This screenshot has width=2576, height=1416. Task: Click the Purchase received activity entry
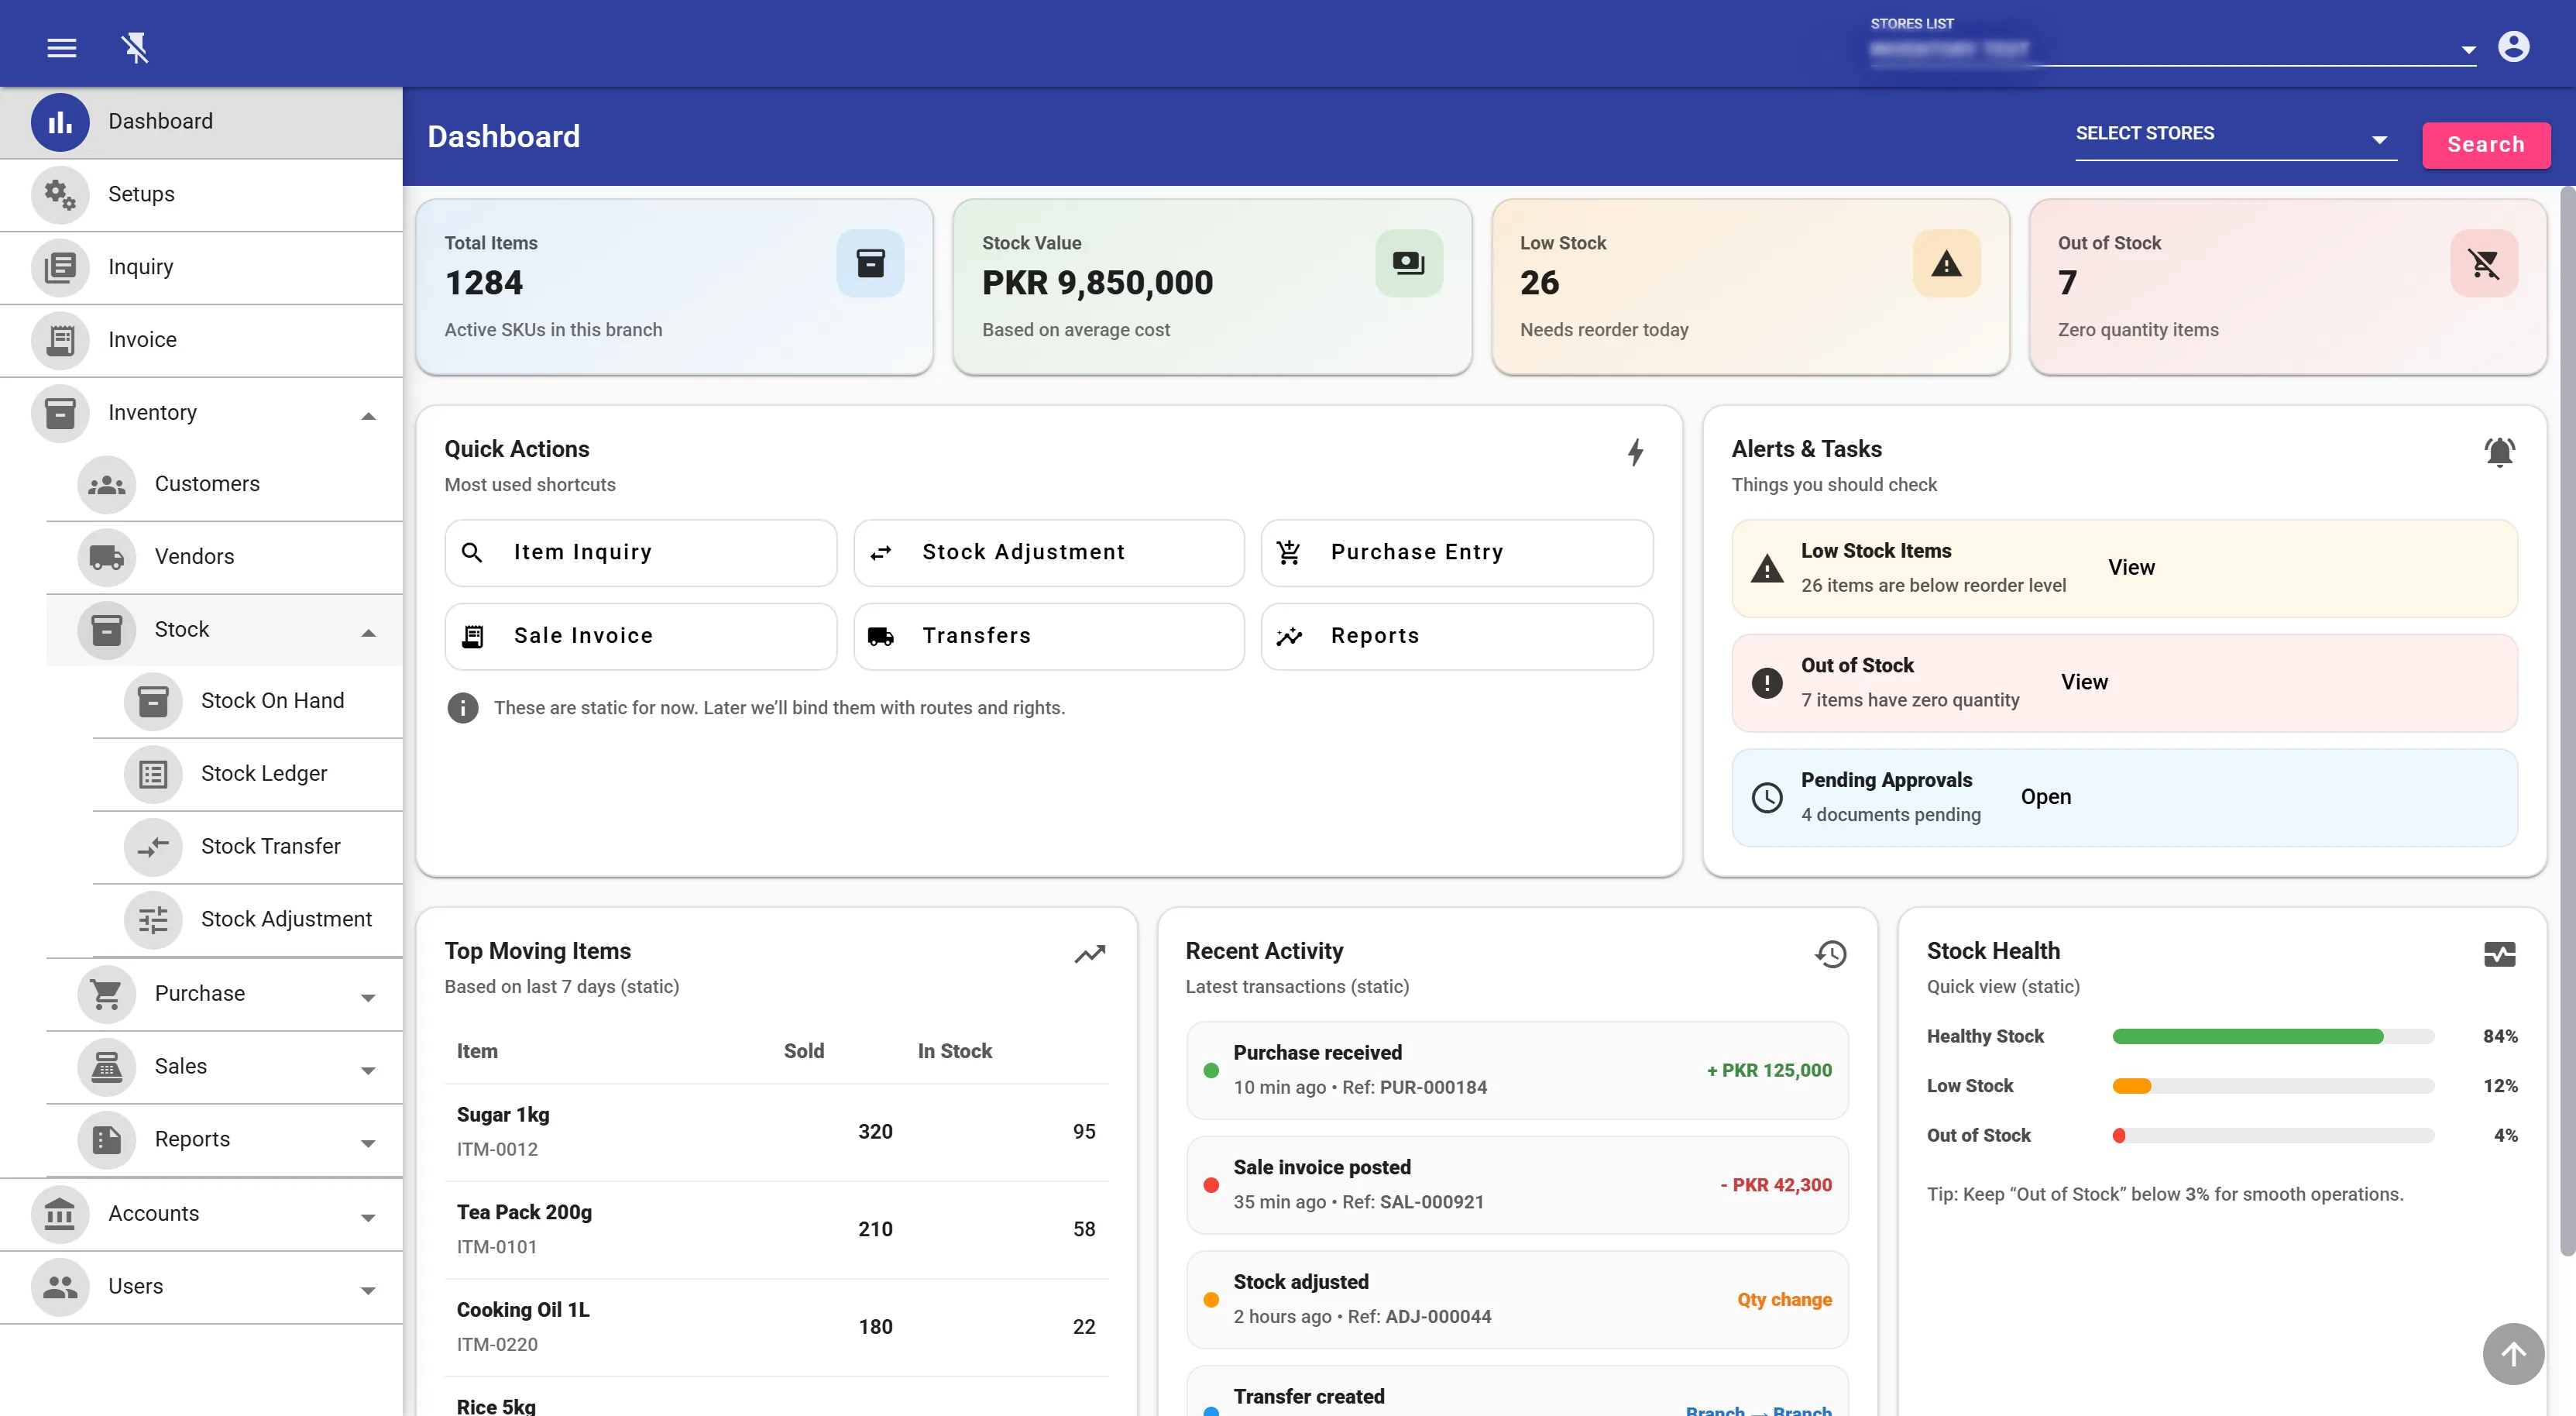[x=1517, y=1070]
